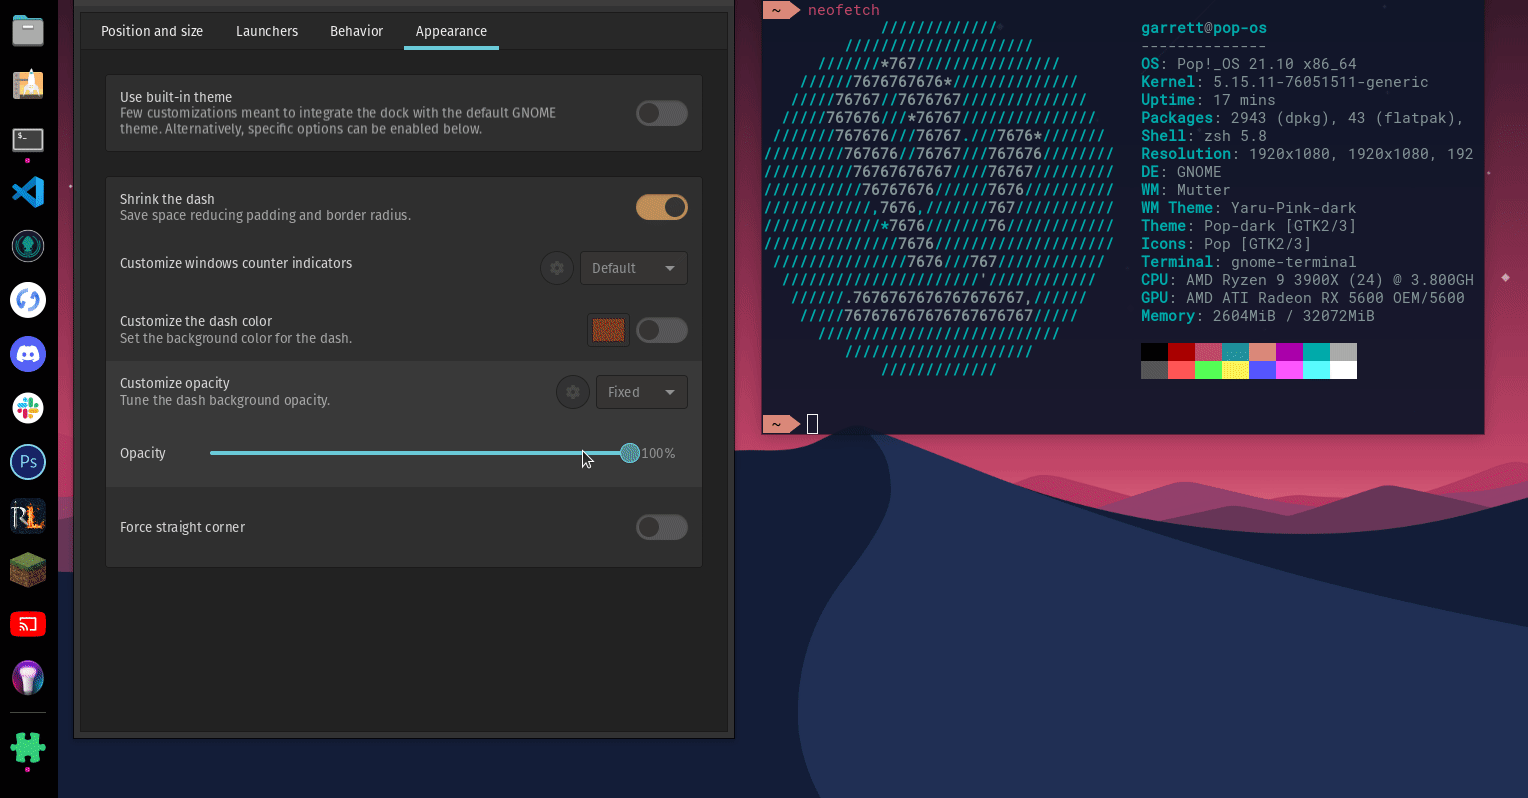
Task: Open windows counter indicators gear settings
Action: (557, 268)
